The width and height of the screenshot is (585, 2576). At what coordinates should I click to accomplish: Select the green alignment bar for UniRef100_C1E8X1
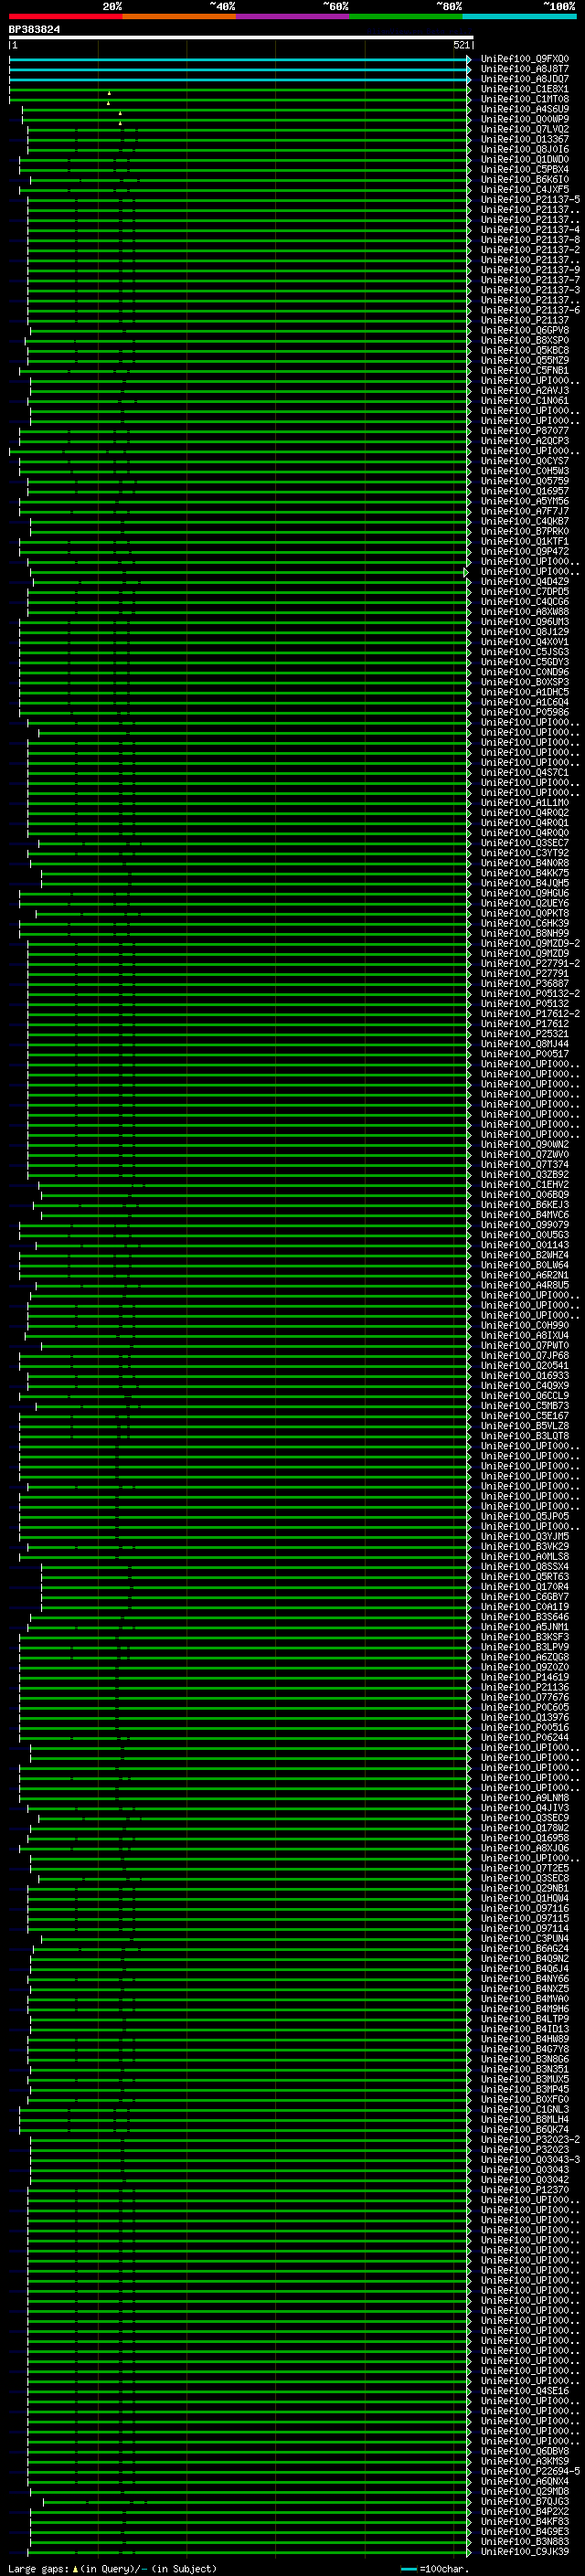click(x=240, y=89)
